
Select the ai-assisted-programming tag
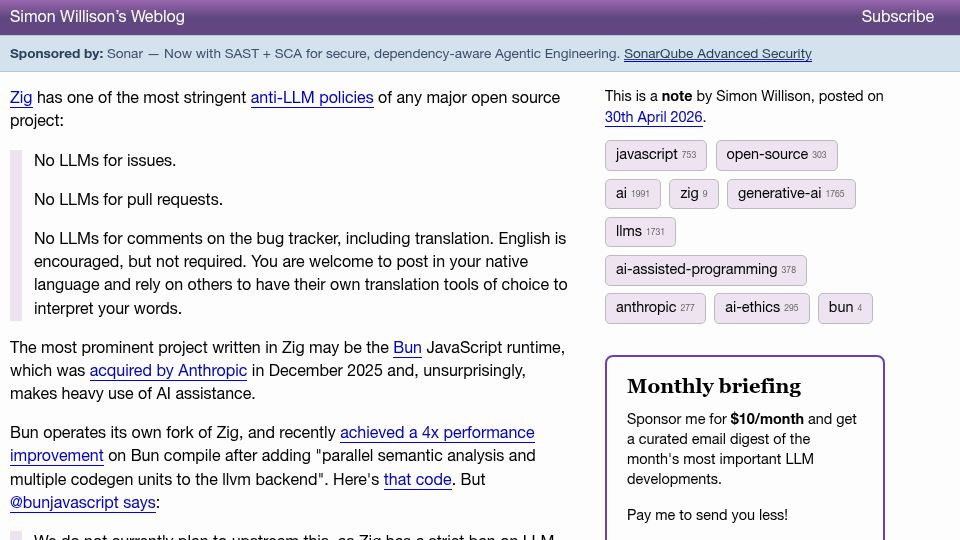(705, 270)
